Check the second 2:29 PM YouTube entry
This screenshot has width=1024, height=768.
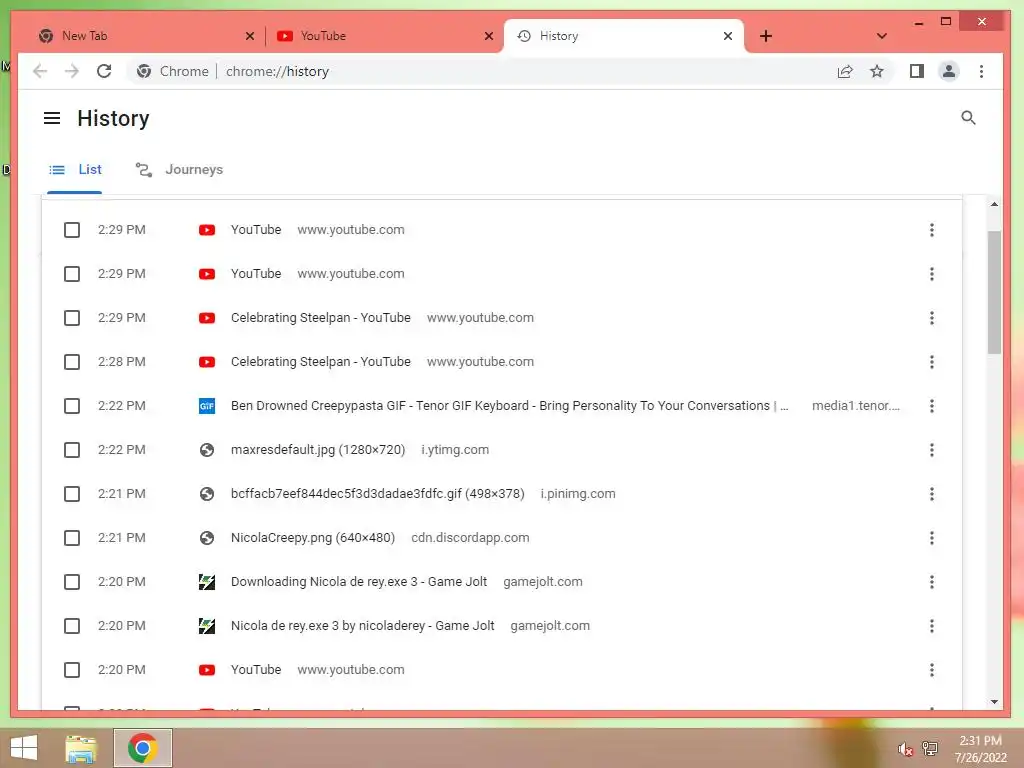pyautogui.click(x=72, y=274)
